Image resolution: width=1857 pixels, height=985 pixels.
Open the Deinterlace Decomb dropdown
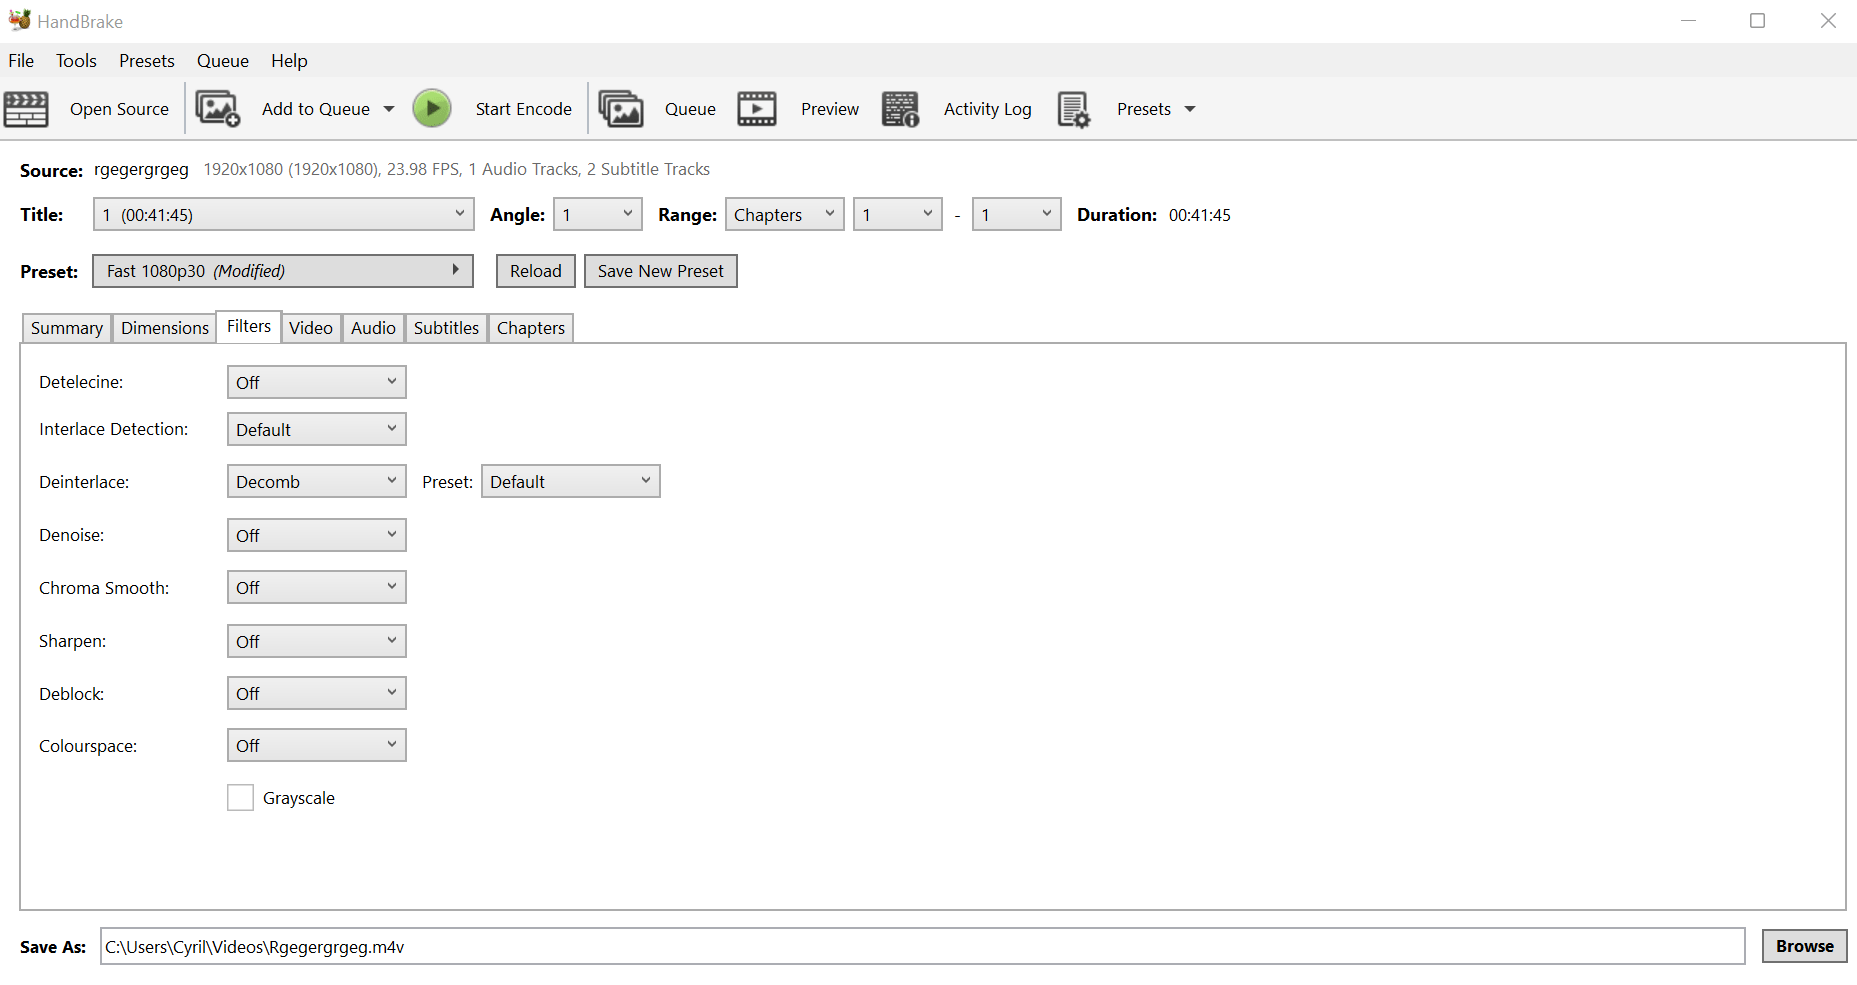(317, 481)
